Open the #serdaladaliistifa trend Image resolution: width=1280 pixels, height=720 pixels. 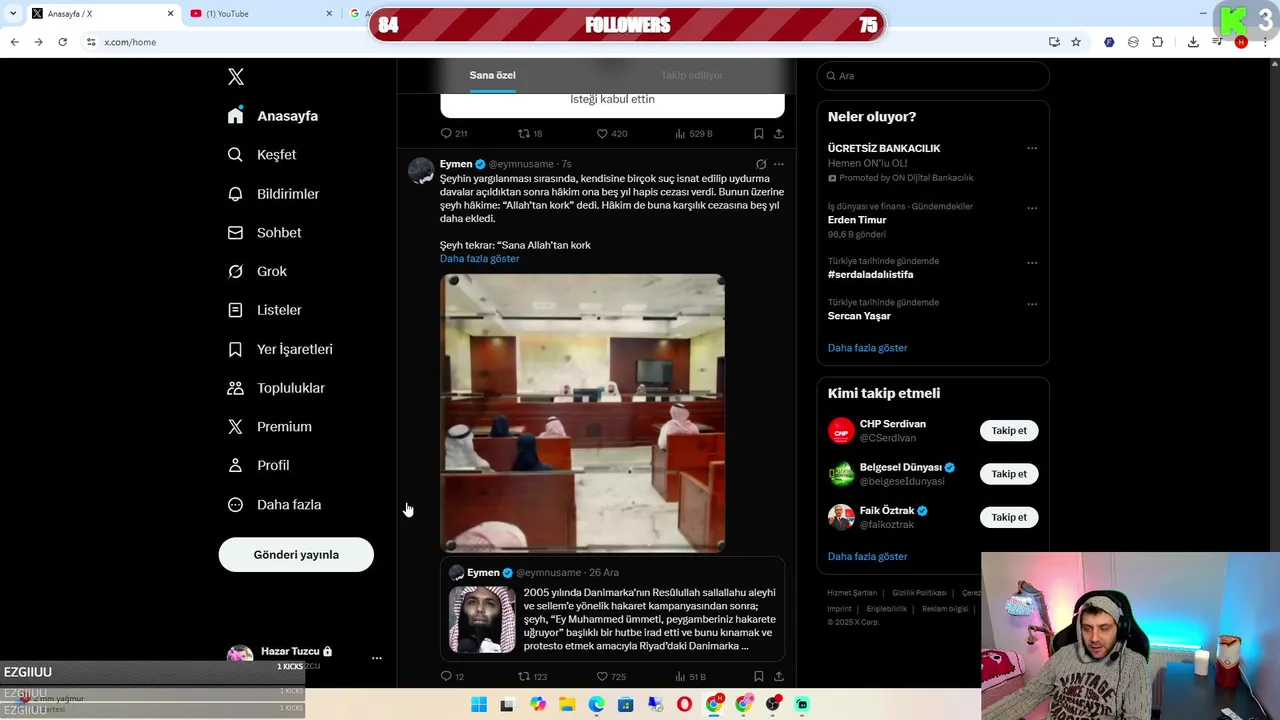[870, 275]
